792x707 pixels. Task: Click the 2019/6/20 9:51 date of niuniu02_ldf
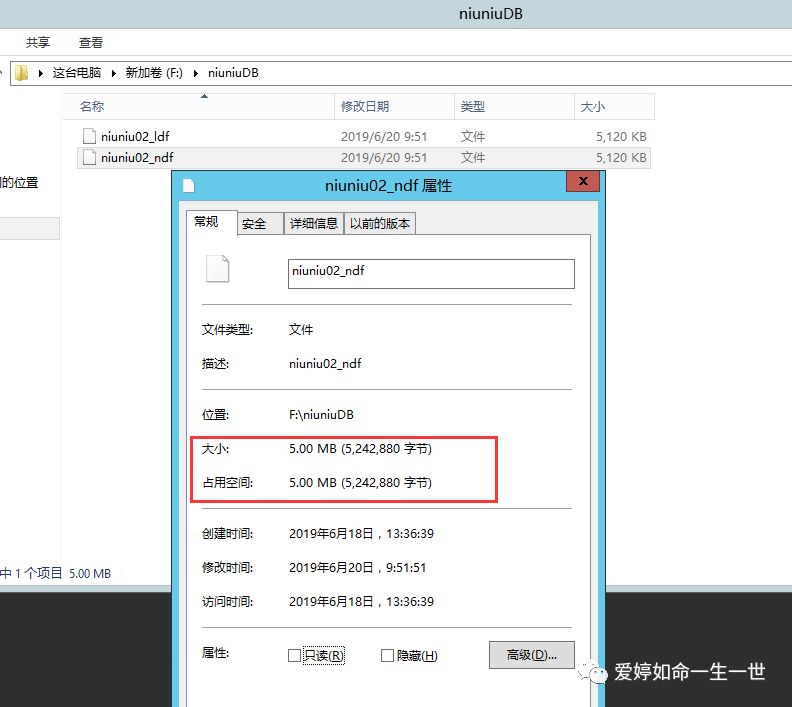click(x=384, y=136)
